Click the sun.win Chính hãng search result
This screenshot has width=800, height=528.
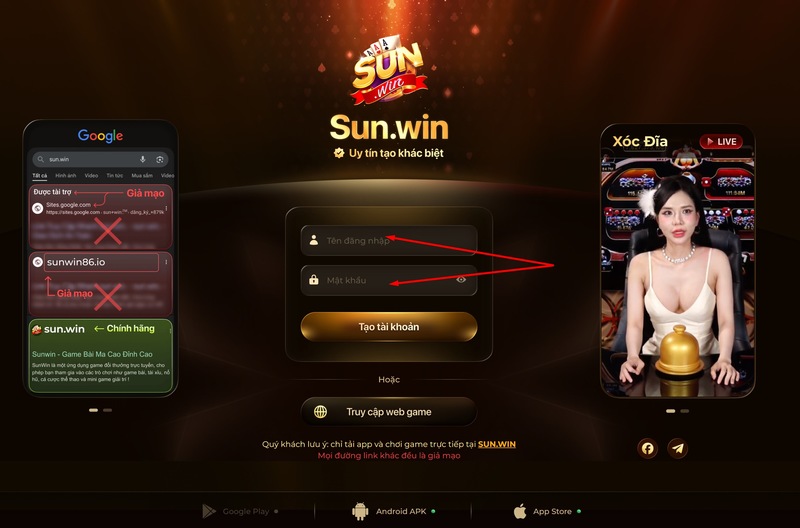tap(101, 356)
